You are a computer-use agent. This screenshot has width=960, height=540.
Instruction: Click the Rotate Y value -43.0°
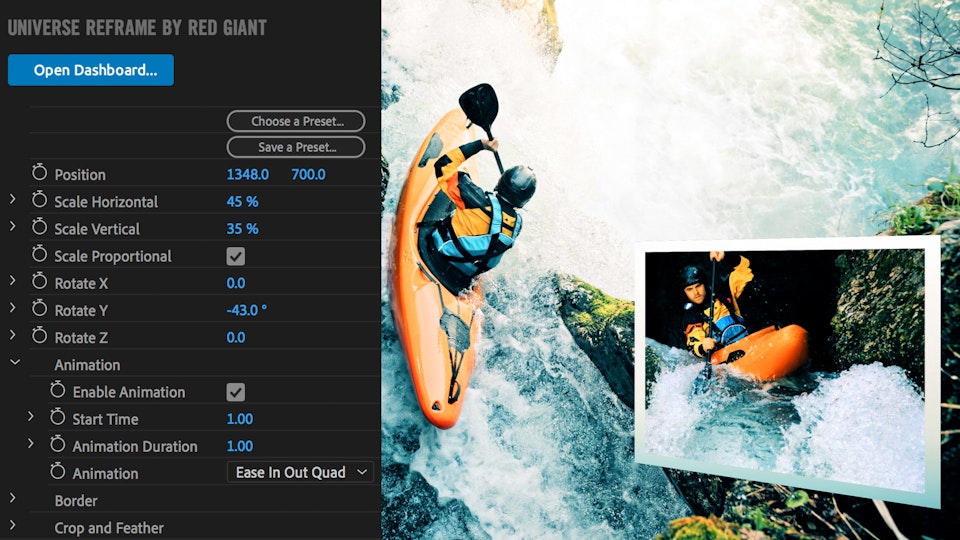[246, 310]
